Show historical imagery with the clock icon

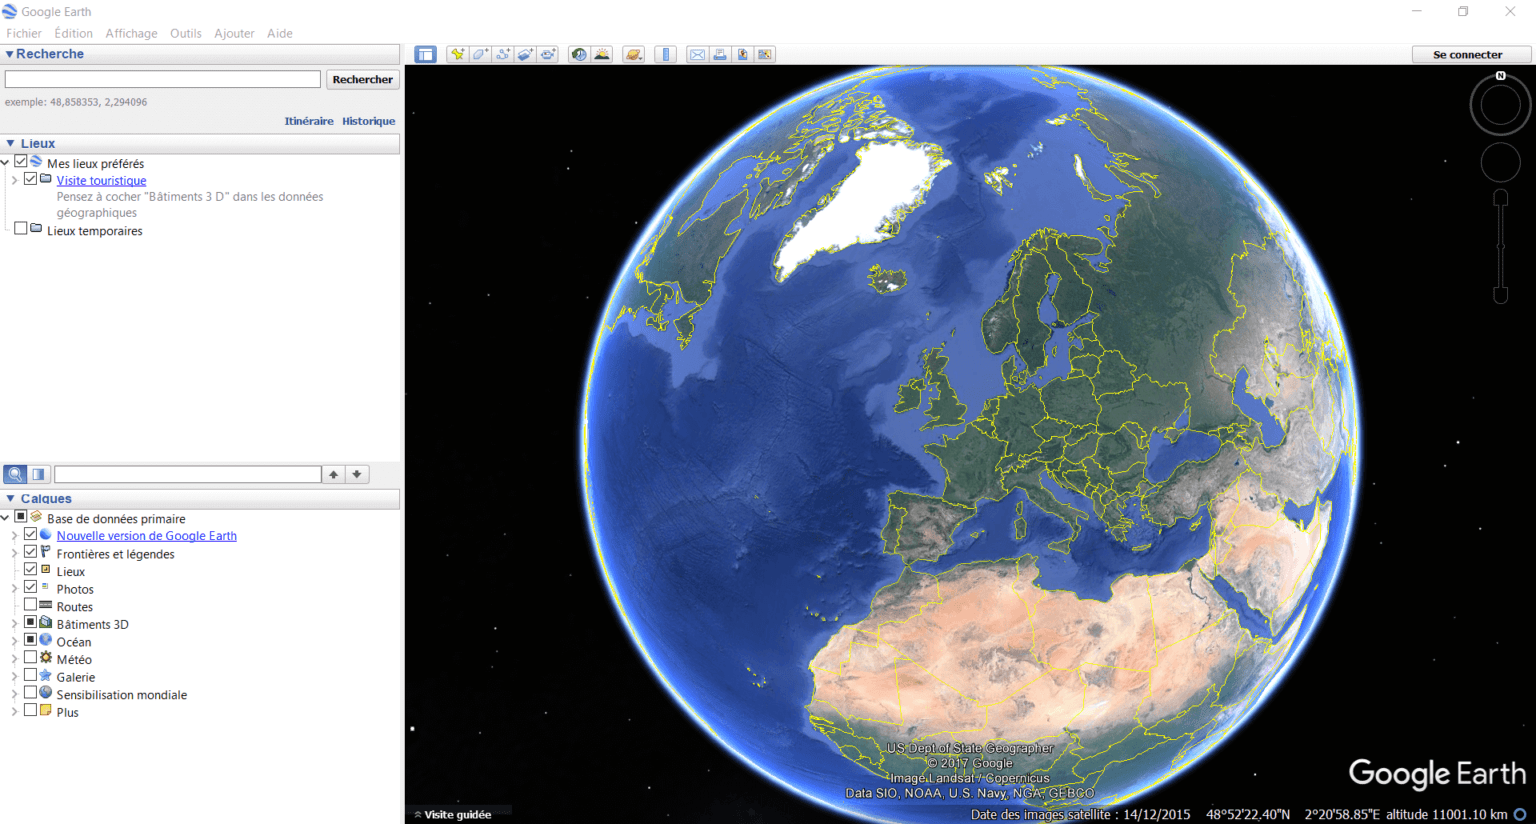click(578, 54)
